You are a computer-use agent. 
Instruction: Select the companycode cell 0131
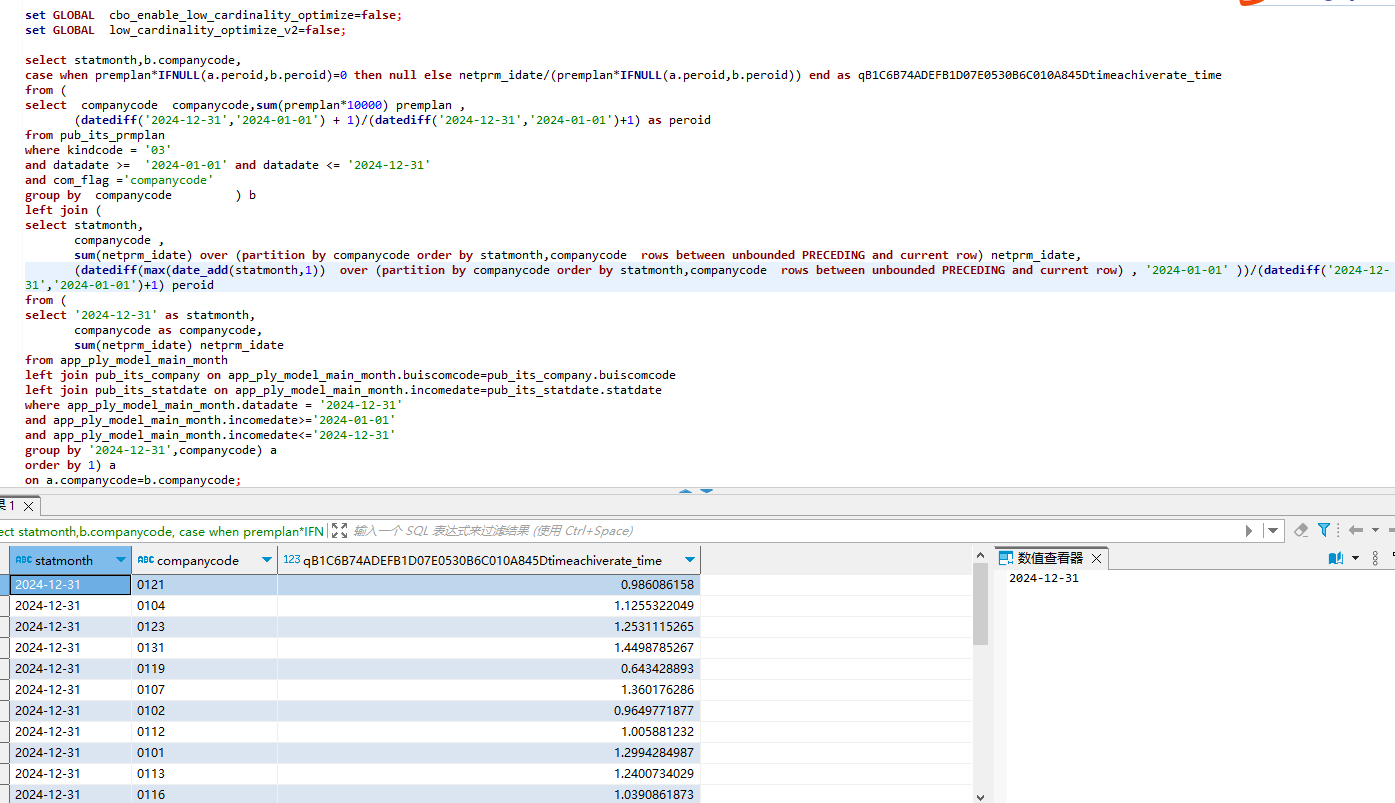coord(204,648)
